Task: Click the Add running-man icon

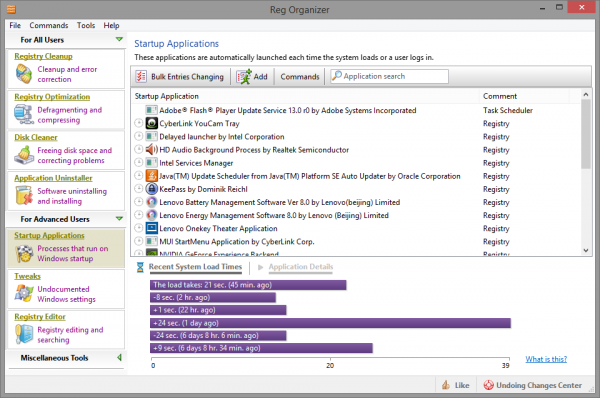Action: point(244,77)
